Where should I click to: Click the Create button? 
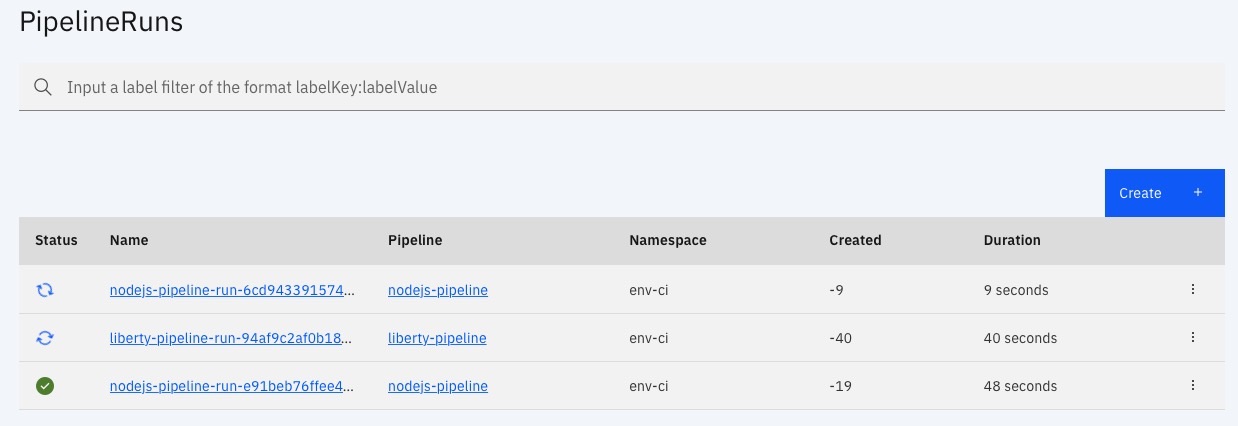pyautogui.click(x=1165, y=193)
